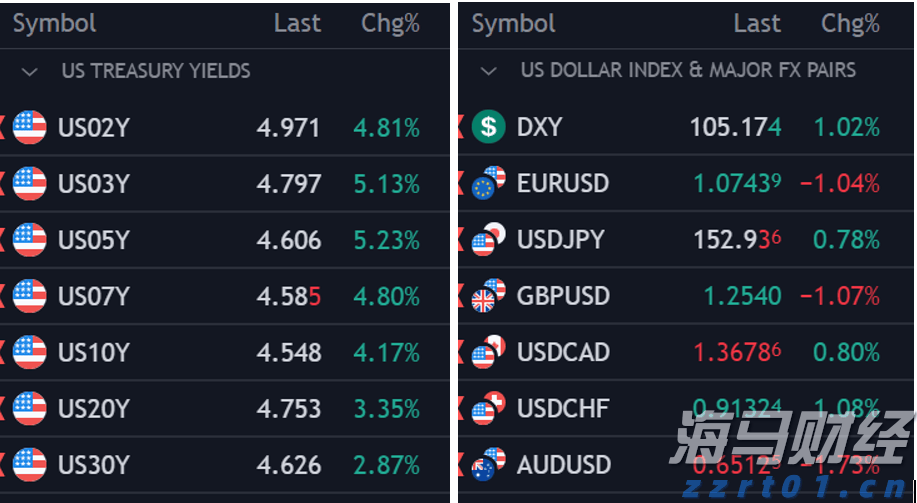Click the USDJPY currency pair icon

coord(489,240)
